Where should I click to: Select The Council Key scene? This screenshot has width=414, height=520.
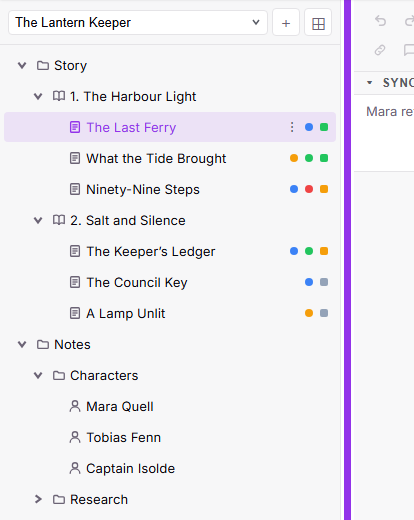click(x=170, y=282)
